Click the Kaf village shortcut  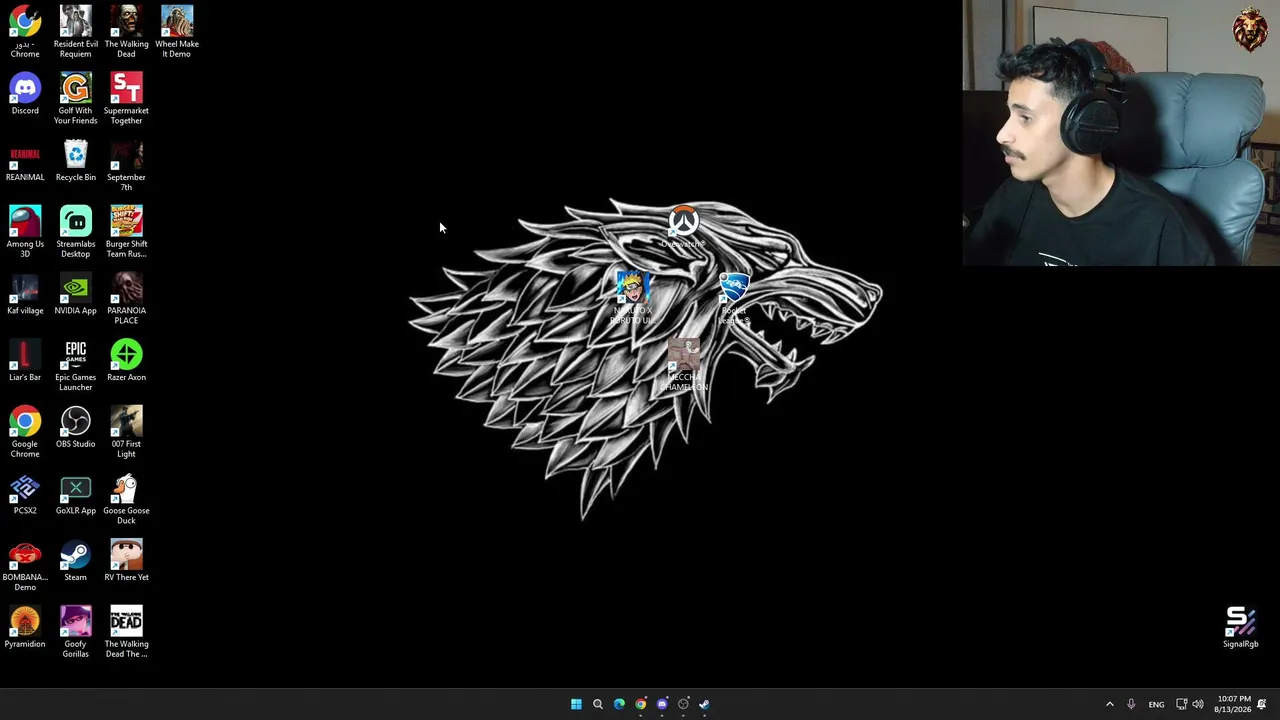pyautogui.click(x=25, y=294)
